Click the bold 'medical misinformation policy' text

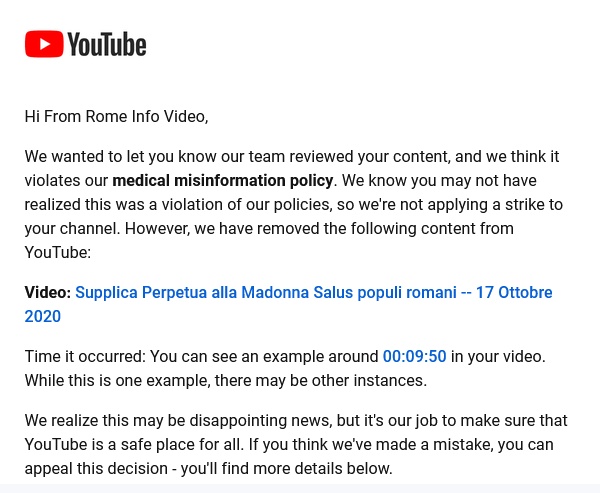point(223,180)
